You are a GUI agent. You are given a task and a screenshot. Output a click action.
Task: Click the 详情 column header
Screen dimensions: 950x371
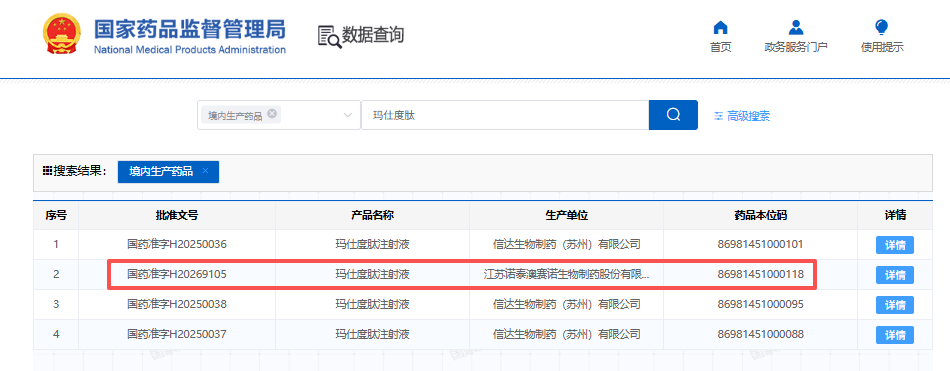pyautogui.click(x=895, y=215)
